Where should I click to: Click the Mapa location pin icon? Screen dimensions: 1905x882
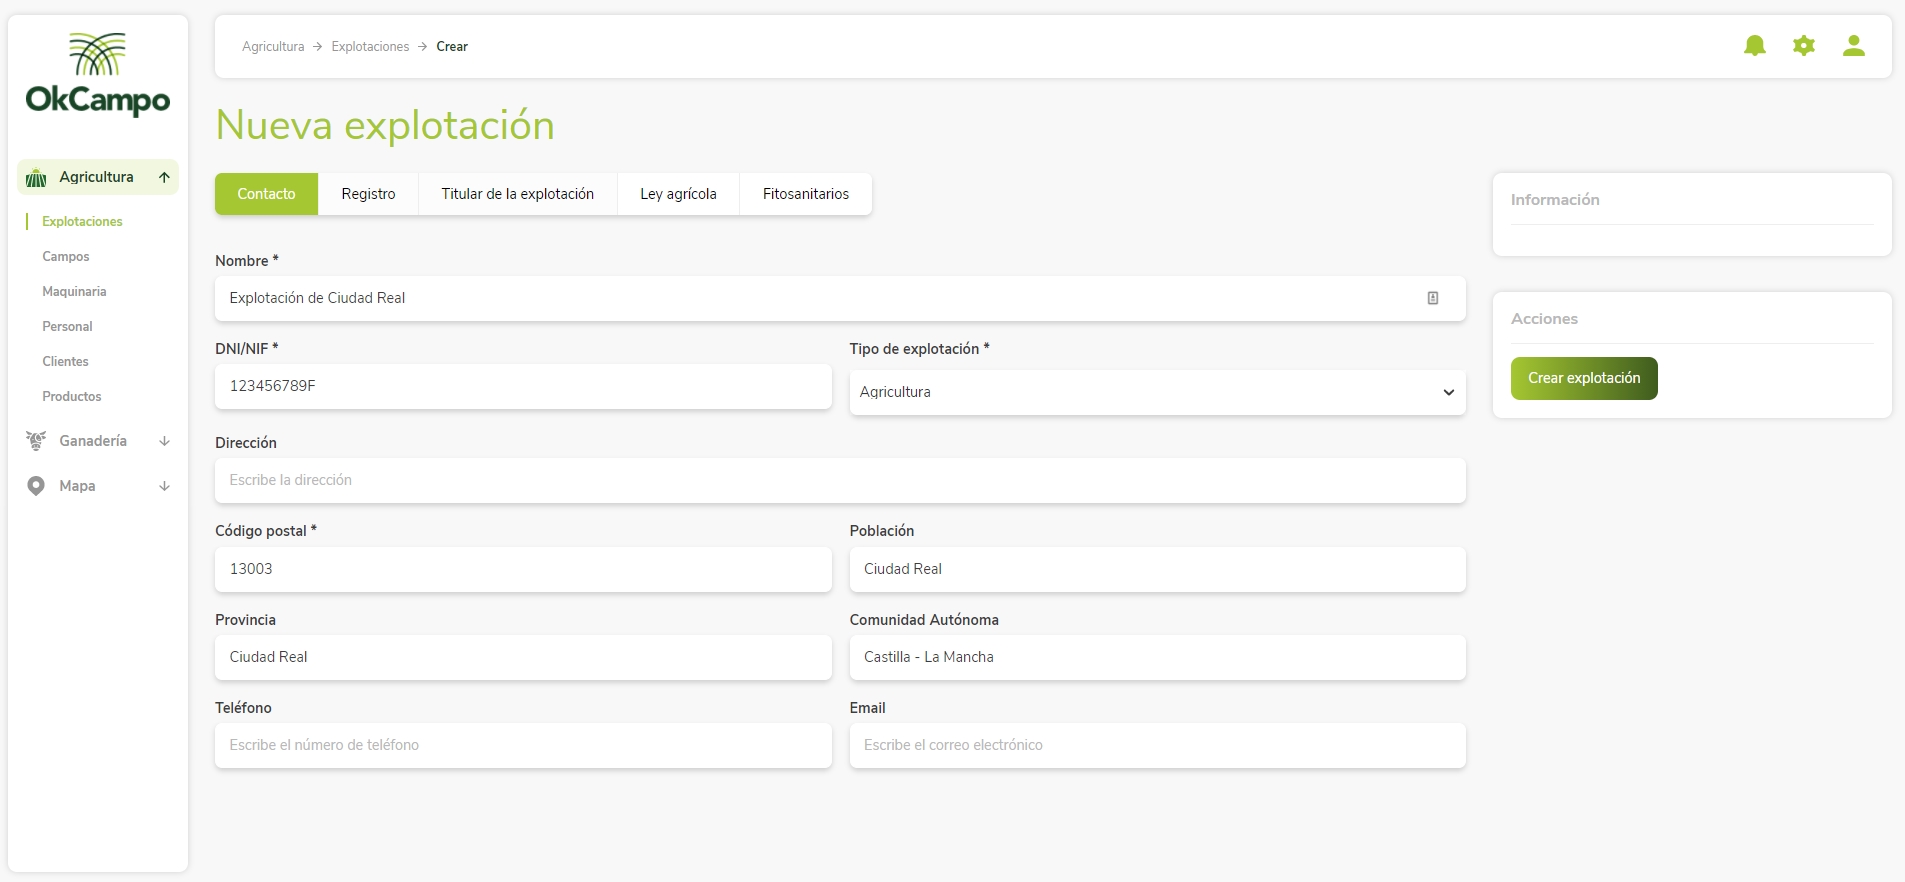coord(36,486)
